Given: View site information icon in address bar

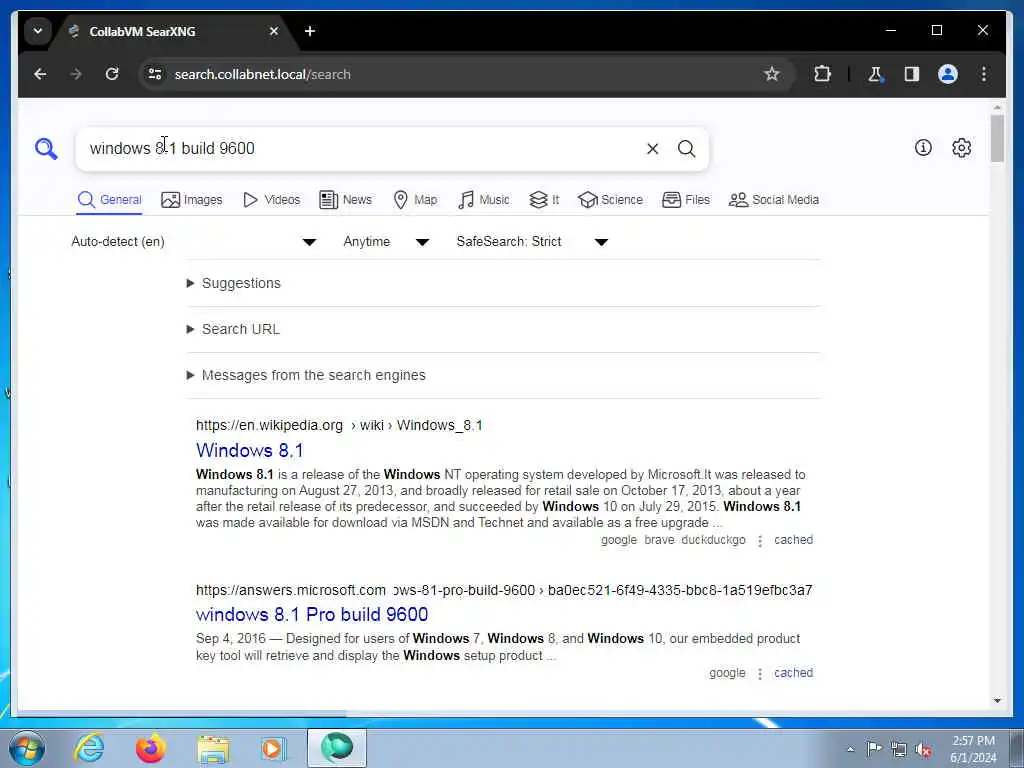Looking at the screenshot, I should [155, 74].
